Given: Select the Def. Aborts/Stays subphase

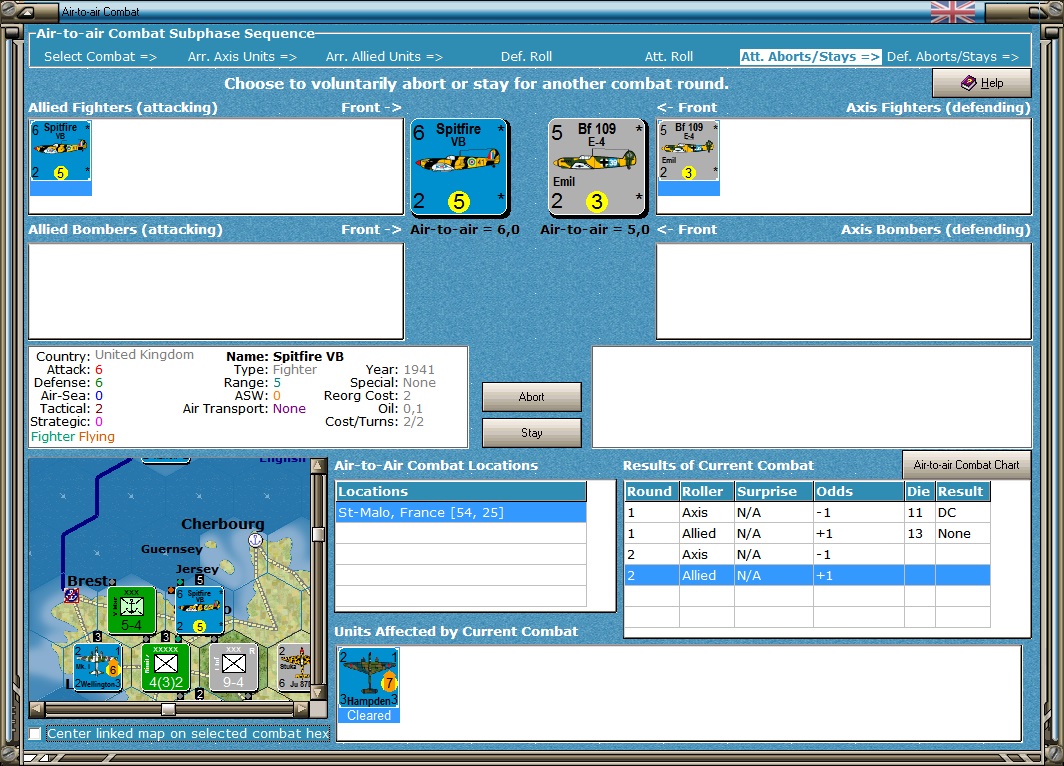Looking at the screenshot, I should click(953, 57).
